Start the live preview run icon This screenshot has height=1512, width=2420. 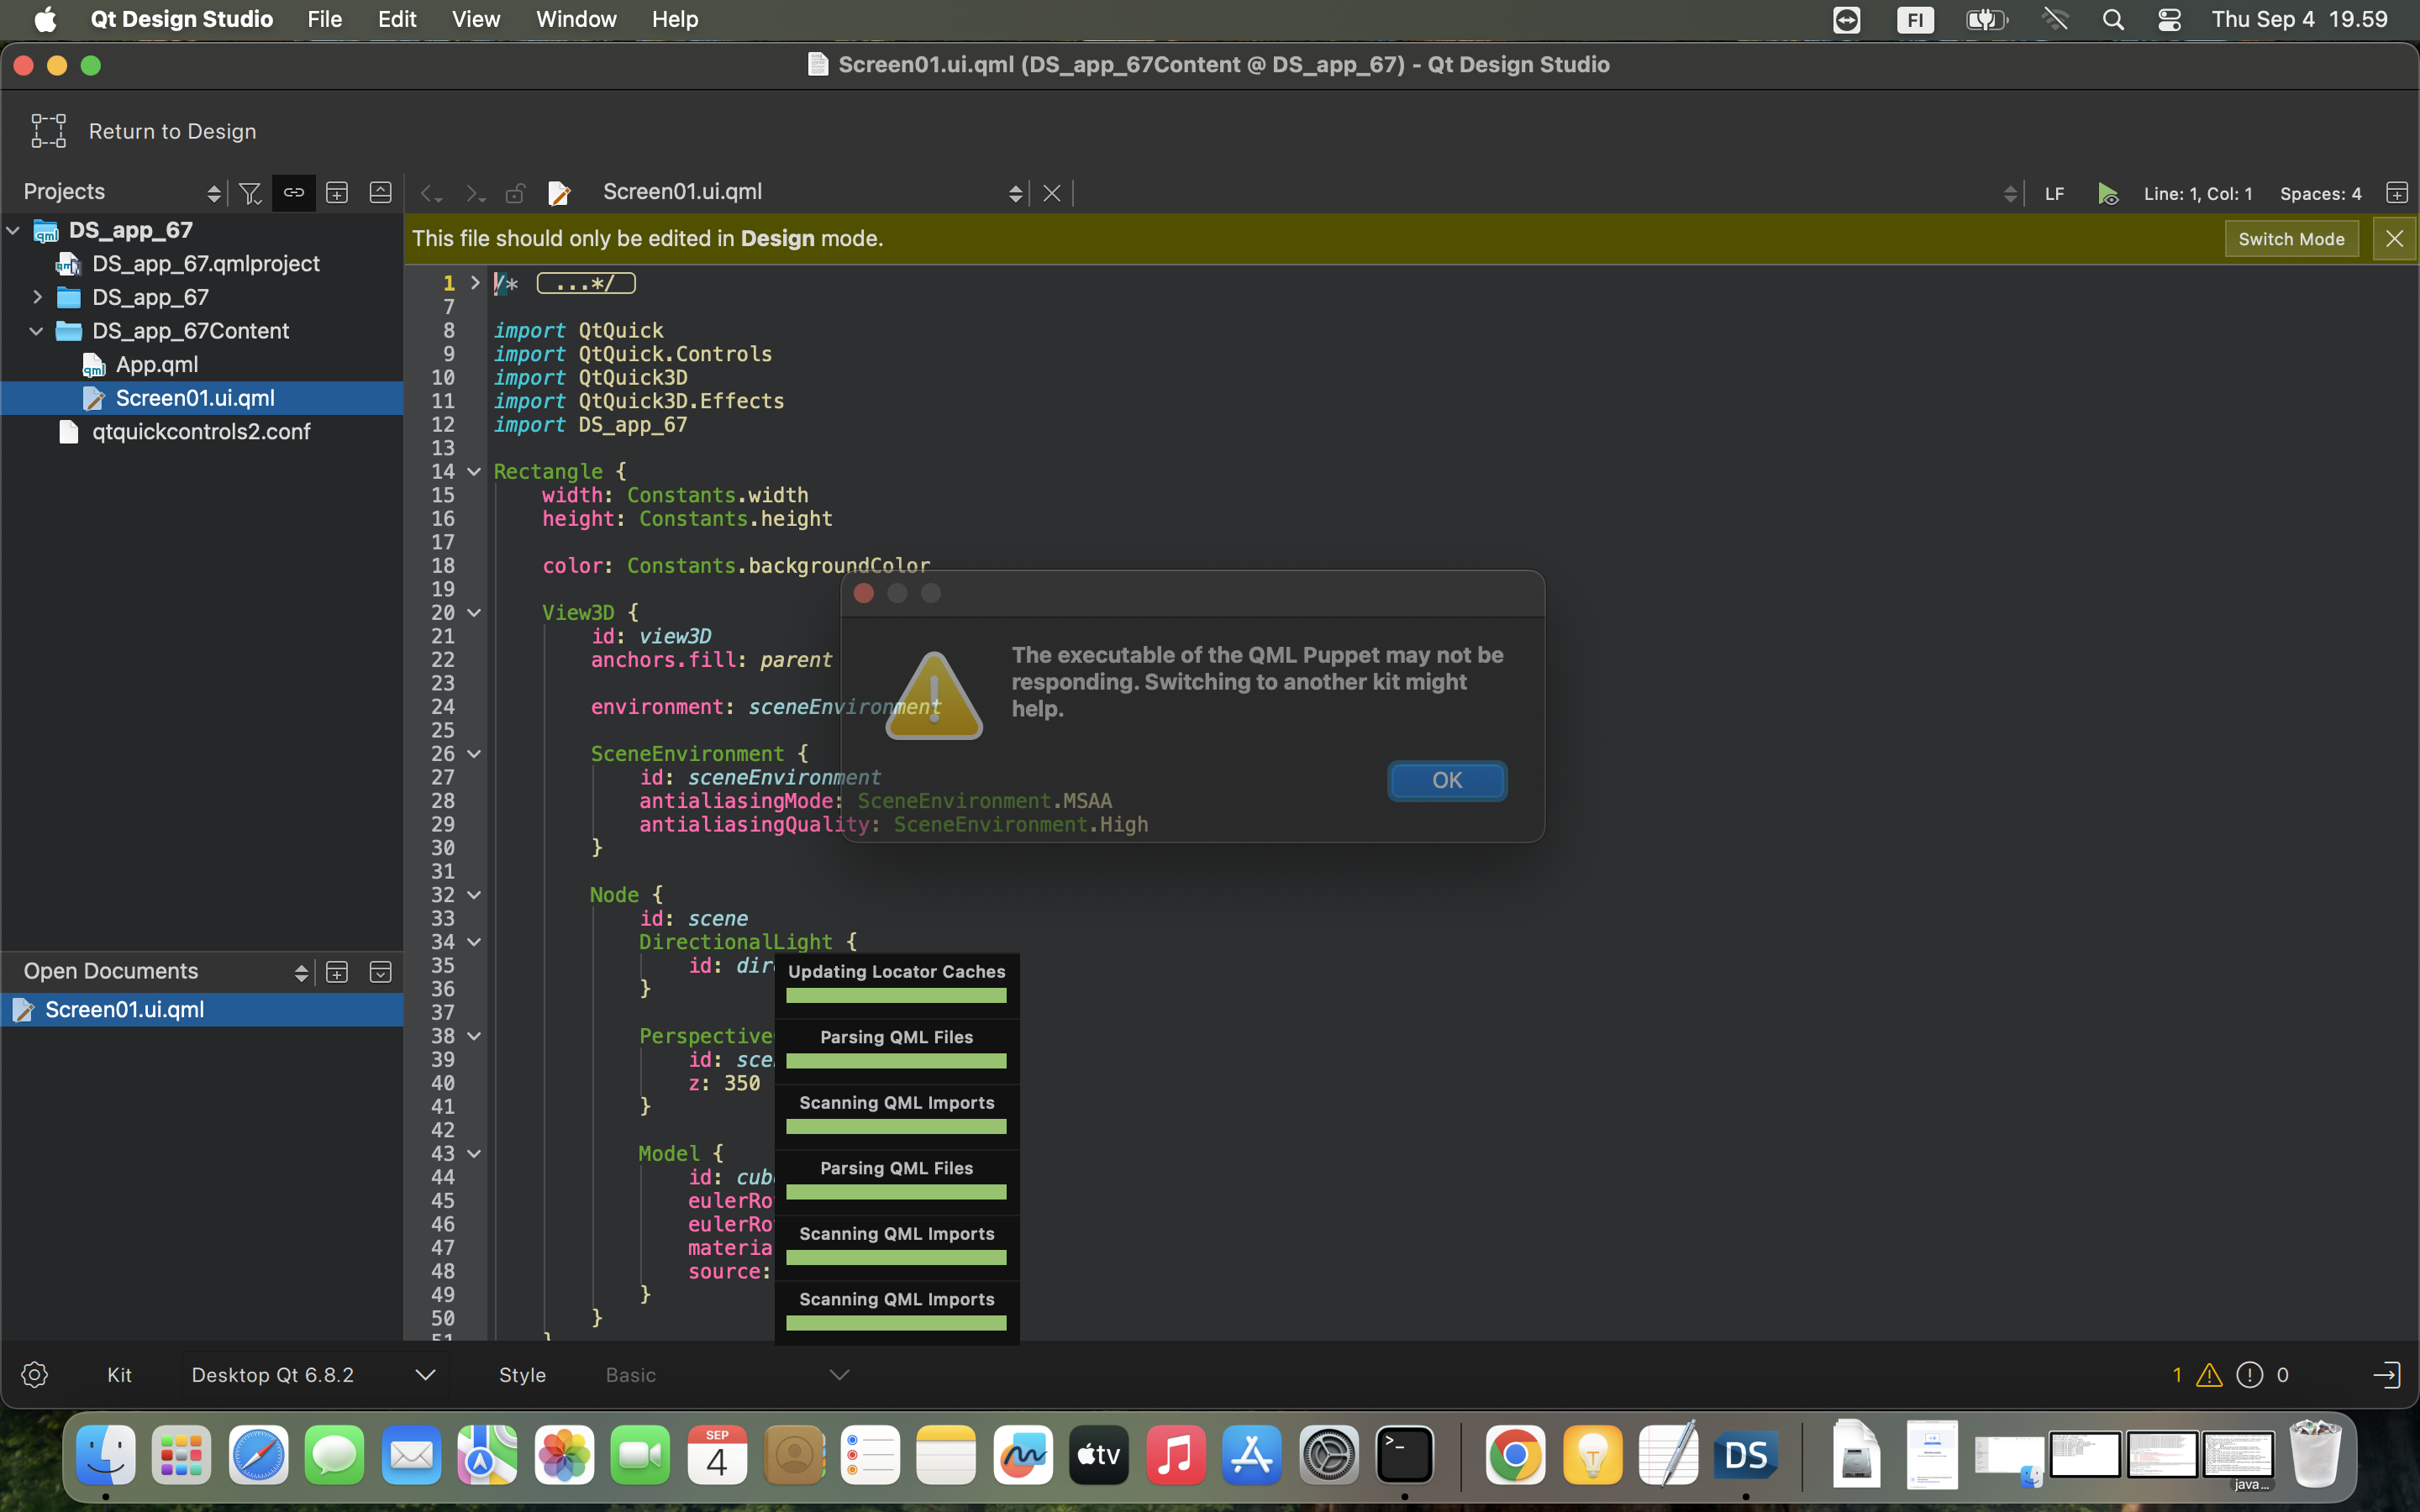(x=2108, y=193)
